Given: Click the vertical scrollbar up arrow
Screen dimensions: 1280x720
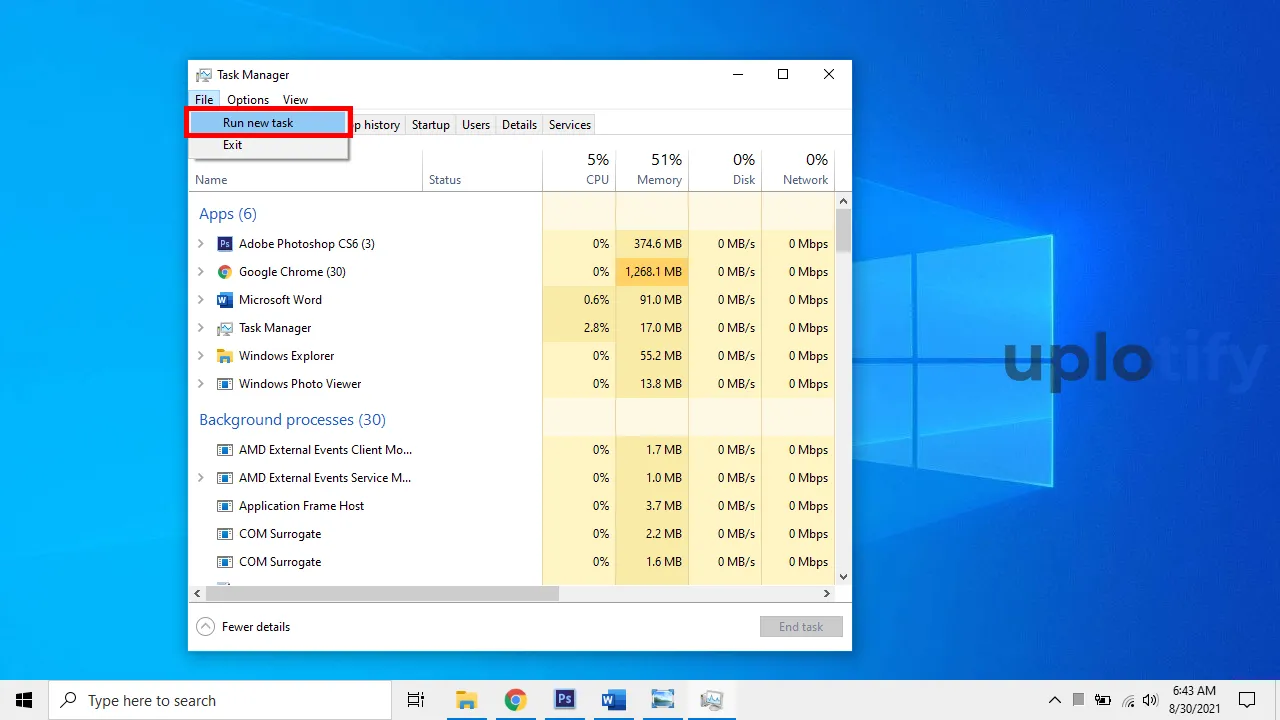Looking at the screenshot, I should tap(843, 201).
